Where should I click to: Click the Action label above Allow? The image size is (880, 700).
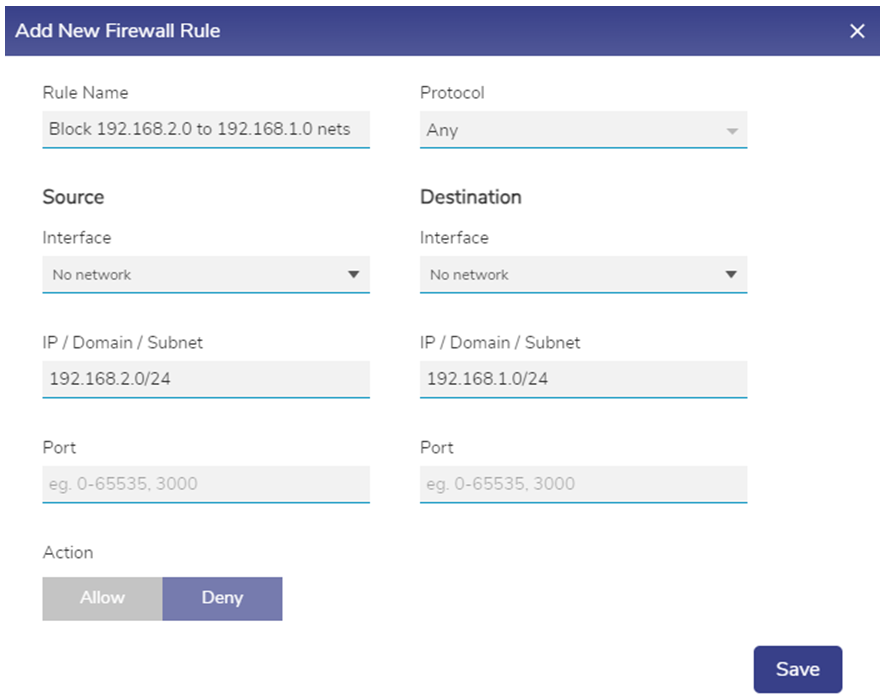68,552
